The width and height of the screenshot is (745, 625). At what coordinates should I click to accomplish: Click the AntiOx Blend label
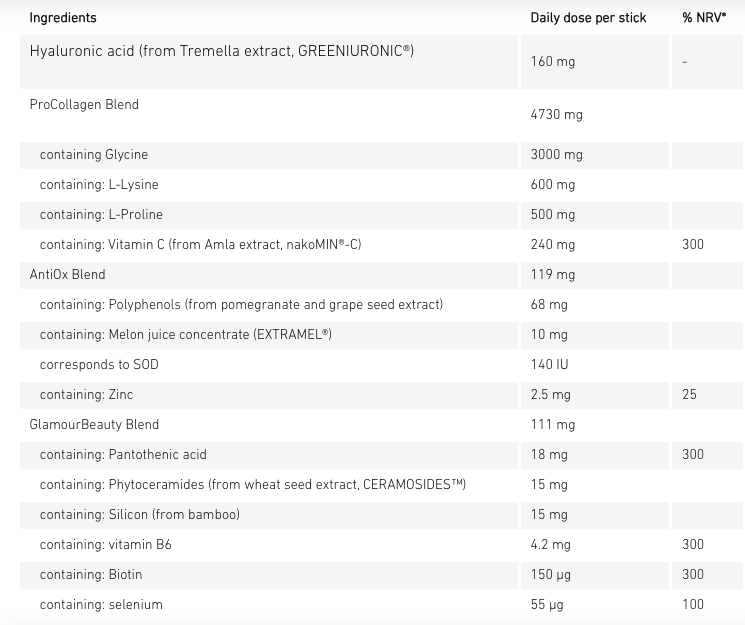(67, 275)
